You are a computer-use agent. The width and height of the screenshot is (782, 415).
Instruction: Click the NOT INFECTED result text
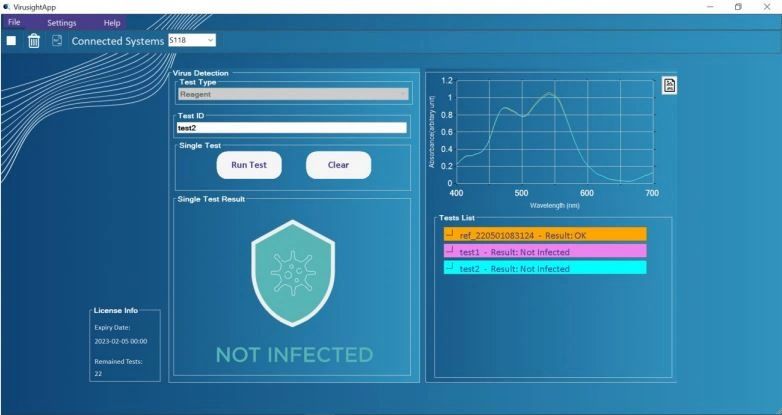pyautogui.click(x=294, y=355)
